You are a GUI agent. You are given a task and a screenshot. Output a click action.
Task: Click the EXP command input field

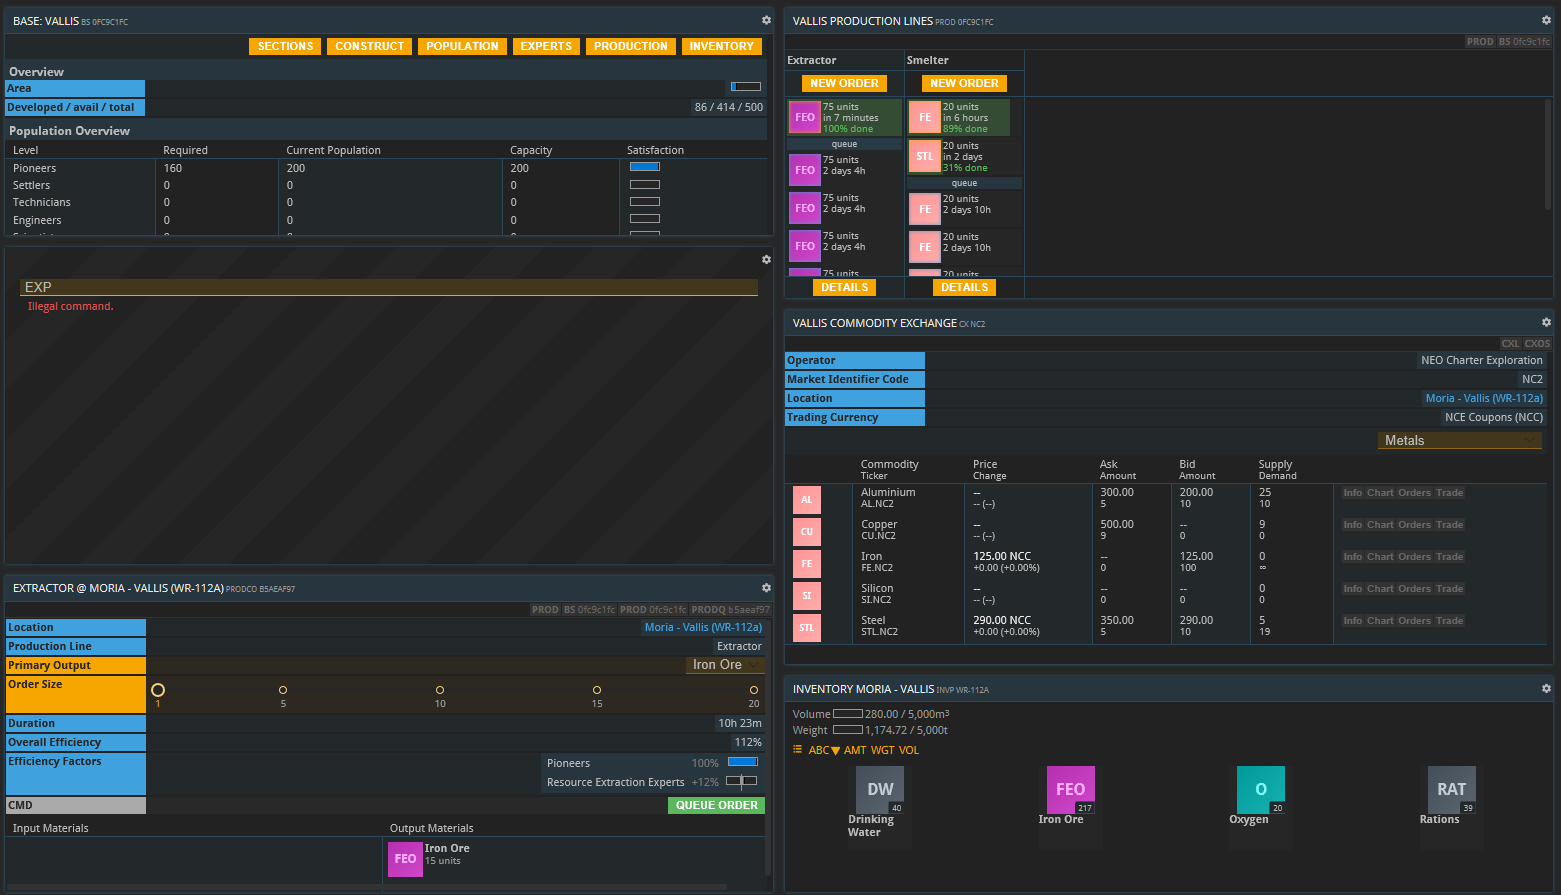[388, 287]
